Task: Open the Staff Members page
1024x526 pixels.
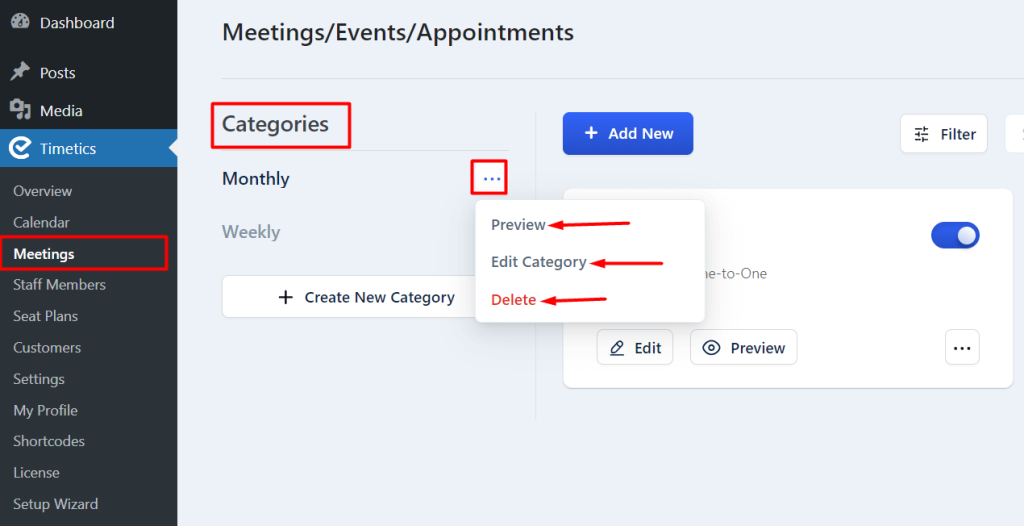Action: [59, 284]
